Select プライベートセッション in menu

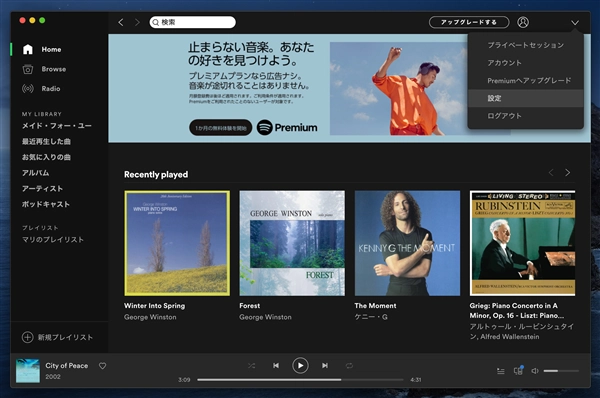tap(525, 45)
